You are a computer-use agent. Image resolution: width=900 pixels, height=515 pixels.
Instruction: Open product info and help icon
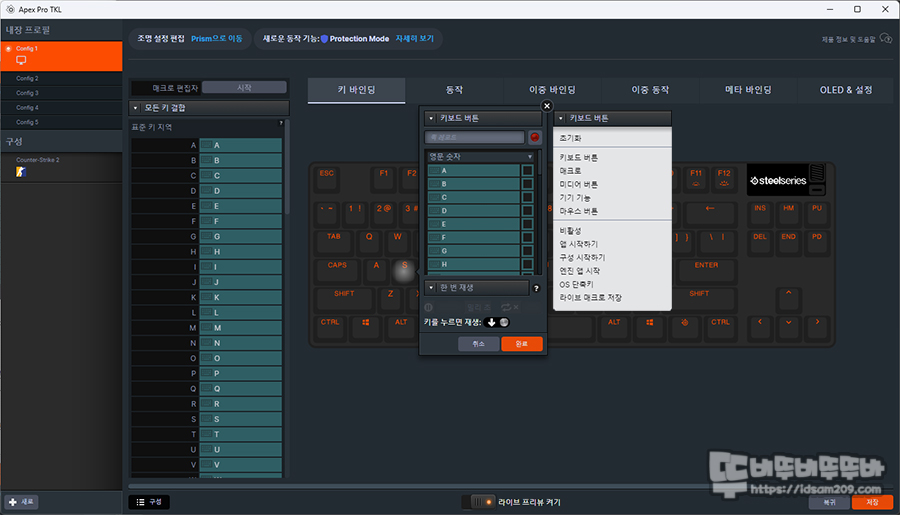[886, 39]
